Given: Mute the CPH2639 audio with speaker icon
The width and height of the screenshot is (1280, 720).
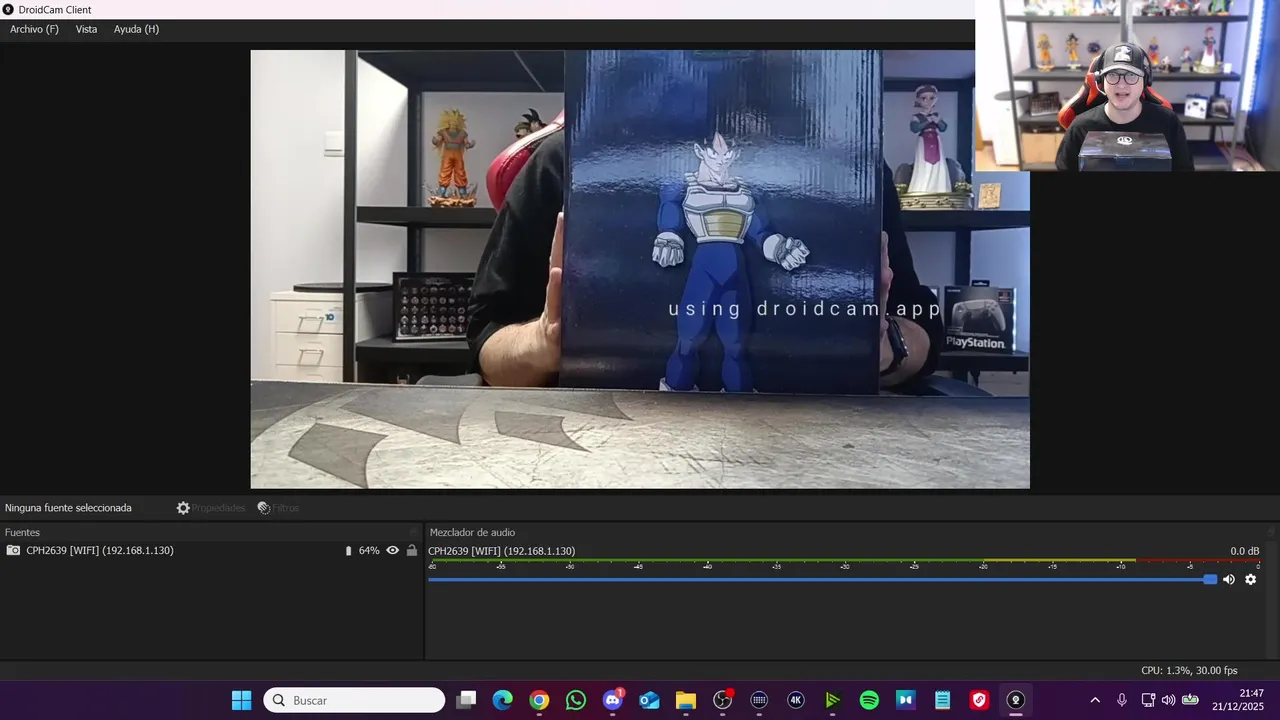Looking at the screenshot, I should 1229,579.
